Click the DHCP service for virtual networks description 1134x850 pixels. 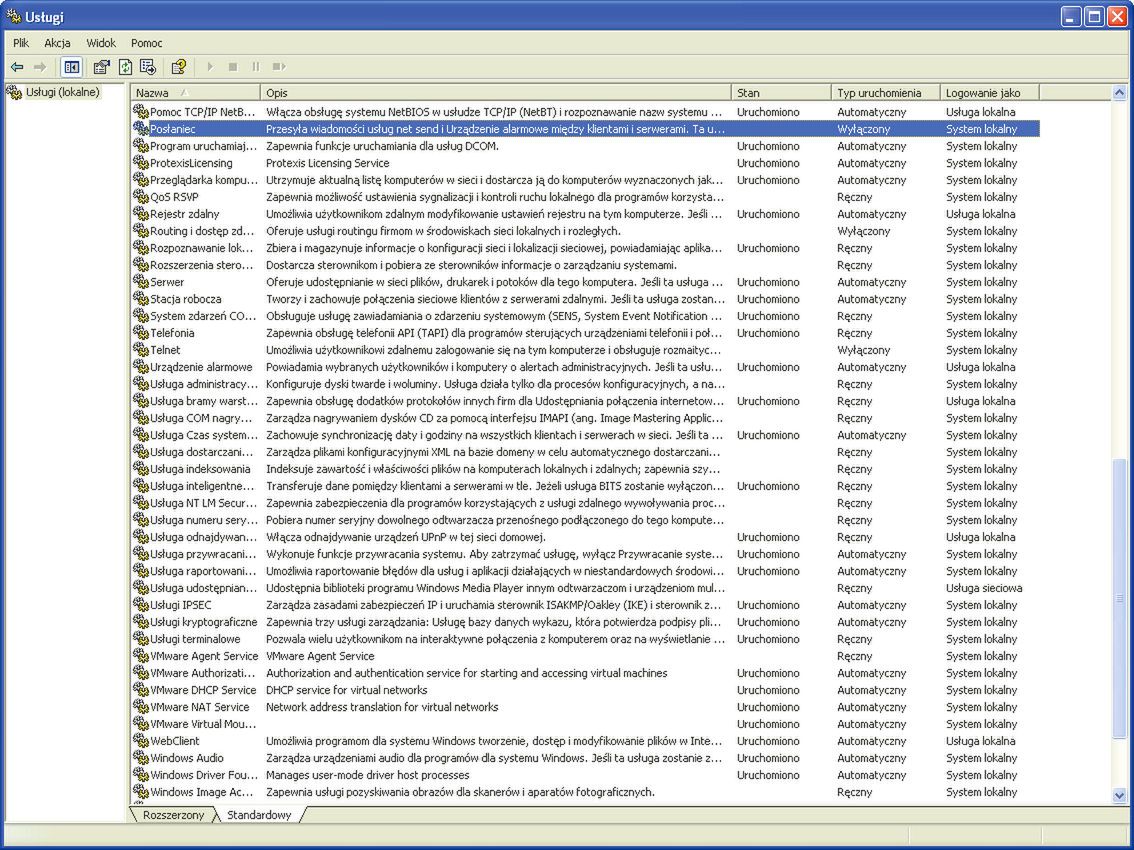[x=346, y=690]
